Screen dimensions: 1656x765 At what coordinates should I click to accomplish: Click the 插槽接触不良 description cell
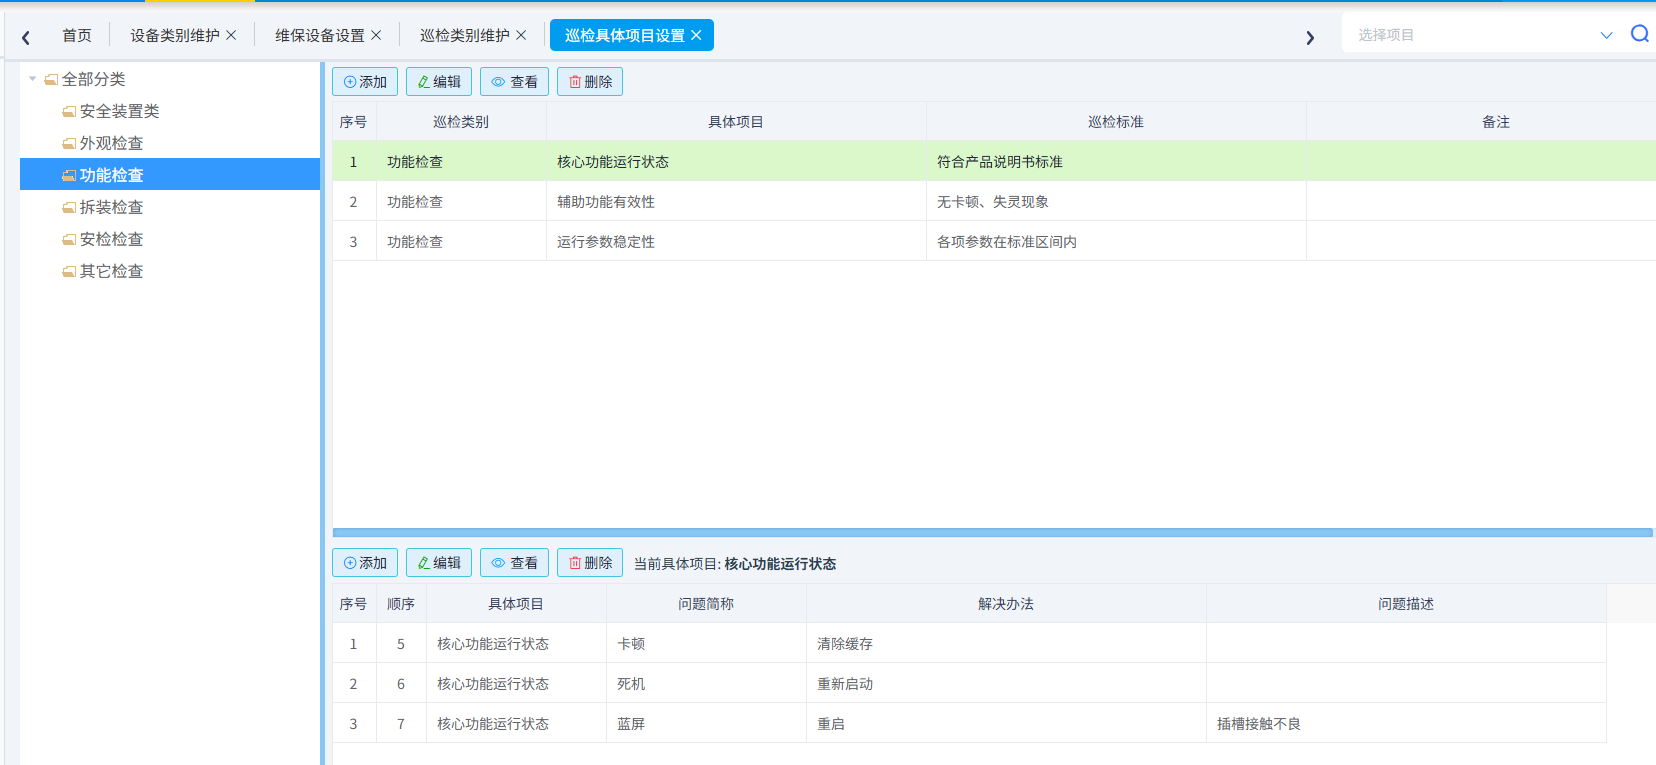pos(1406,723)
